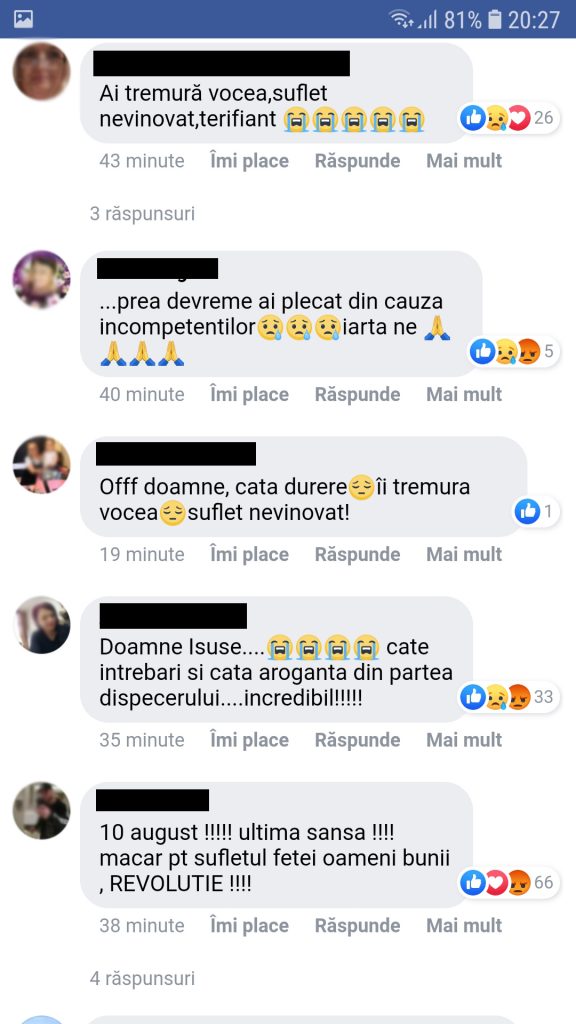576x1024 pixels.
Task: Open 'Mai mult' menu on the 19-minute comment
Action: (x=464, y=554)
